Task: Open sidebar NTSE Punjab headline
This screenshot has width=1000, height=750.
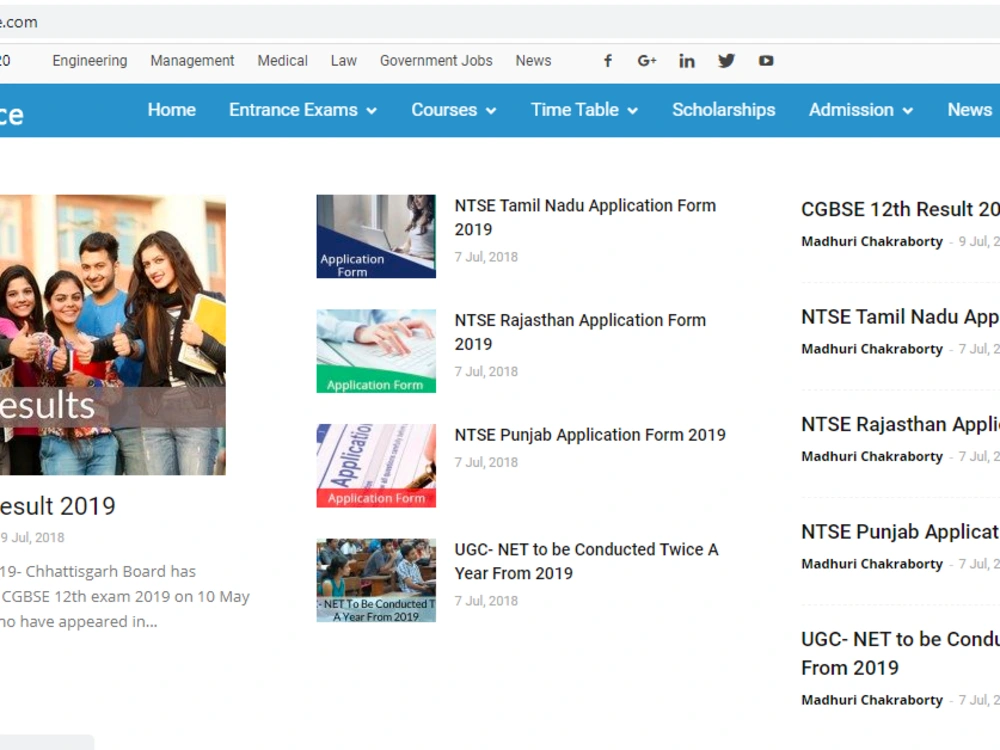Action: click(900, 532)
